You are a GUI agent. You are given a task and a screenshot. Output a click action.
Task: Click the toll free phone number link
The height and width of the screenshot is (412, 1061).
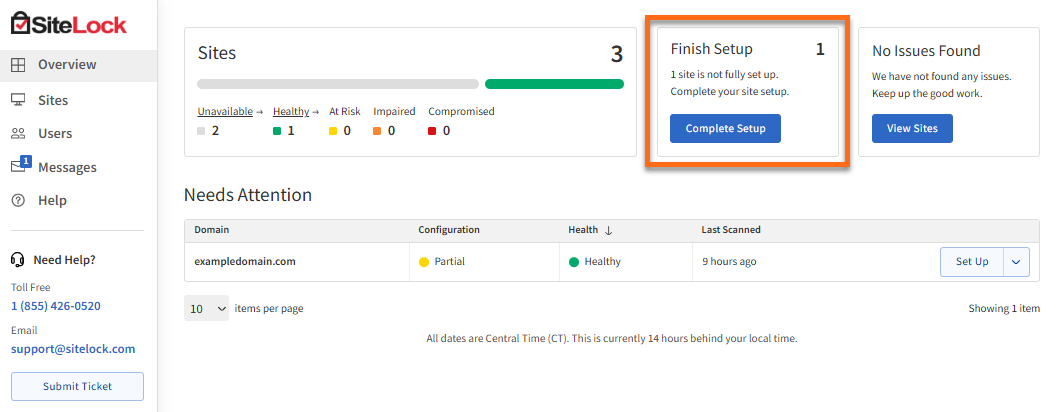[x=56, y=306]
